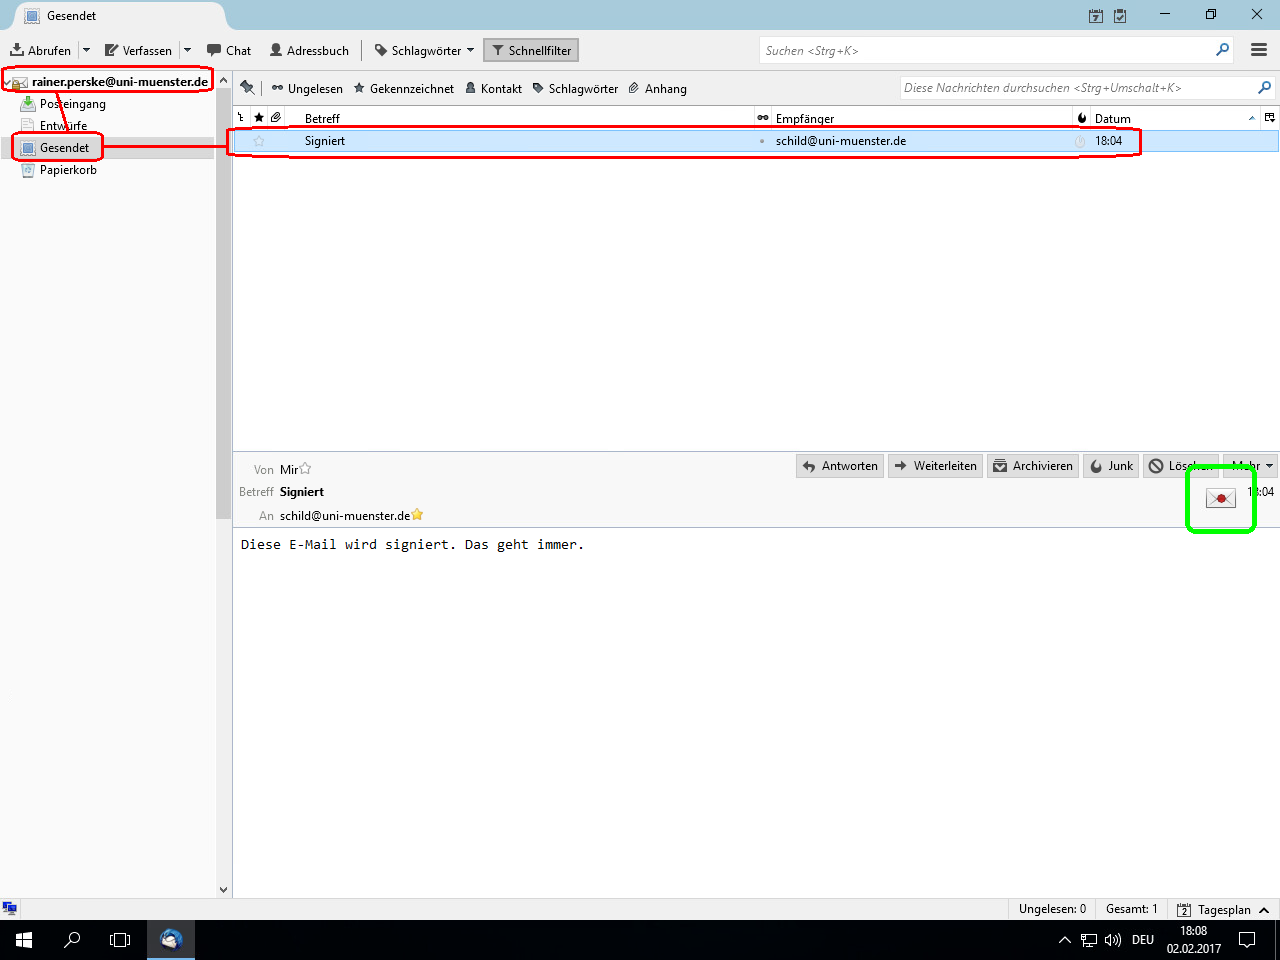Toggle Ungelesen quick filter
This screenshot has height=960, width=1280.
click(x=307, y=88)
